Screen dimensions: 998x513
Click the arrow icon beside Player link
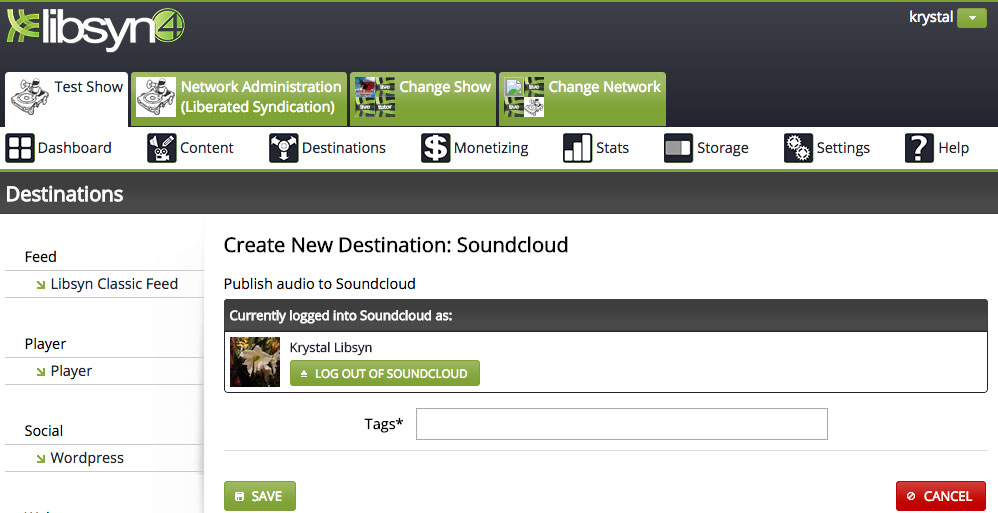click(x=41, y=372)
